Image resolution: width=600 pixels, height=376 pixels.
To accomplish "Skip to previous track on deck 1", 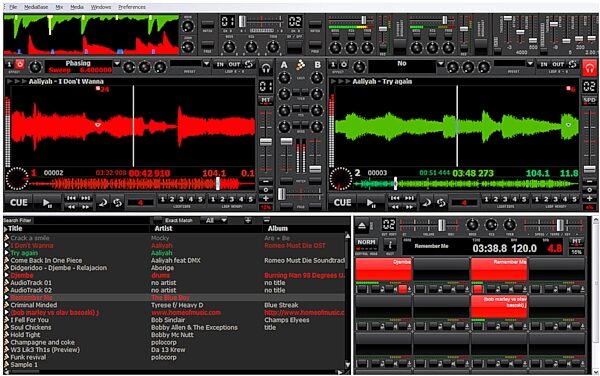I will (x=71, y=198).
